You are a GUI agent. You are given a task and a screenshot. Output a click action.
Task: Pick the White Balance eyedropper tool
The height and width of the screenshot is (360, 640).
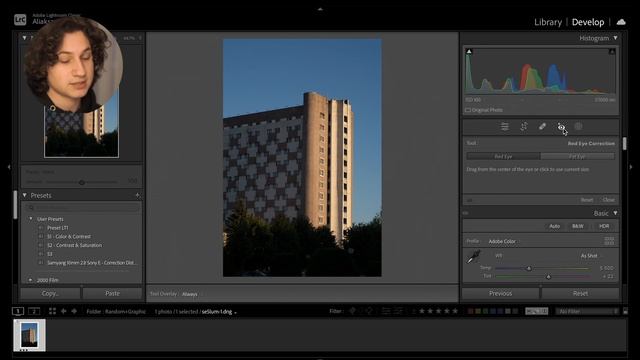tap(474, 257)
